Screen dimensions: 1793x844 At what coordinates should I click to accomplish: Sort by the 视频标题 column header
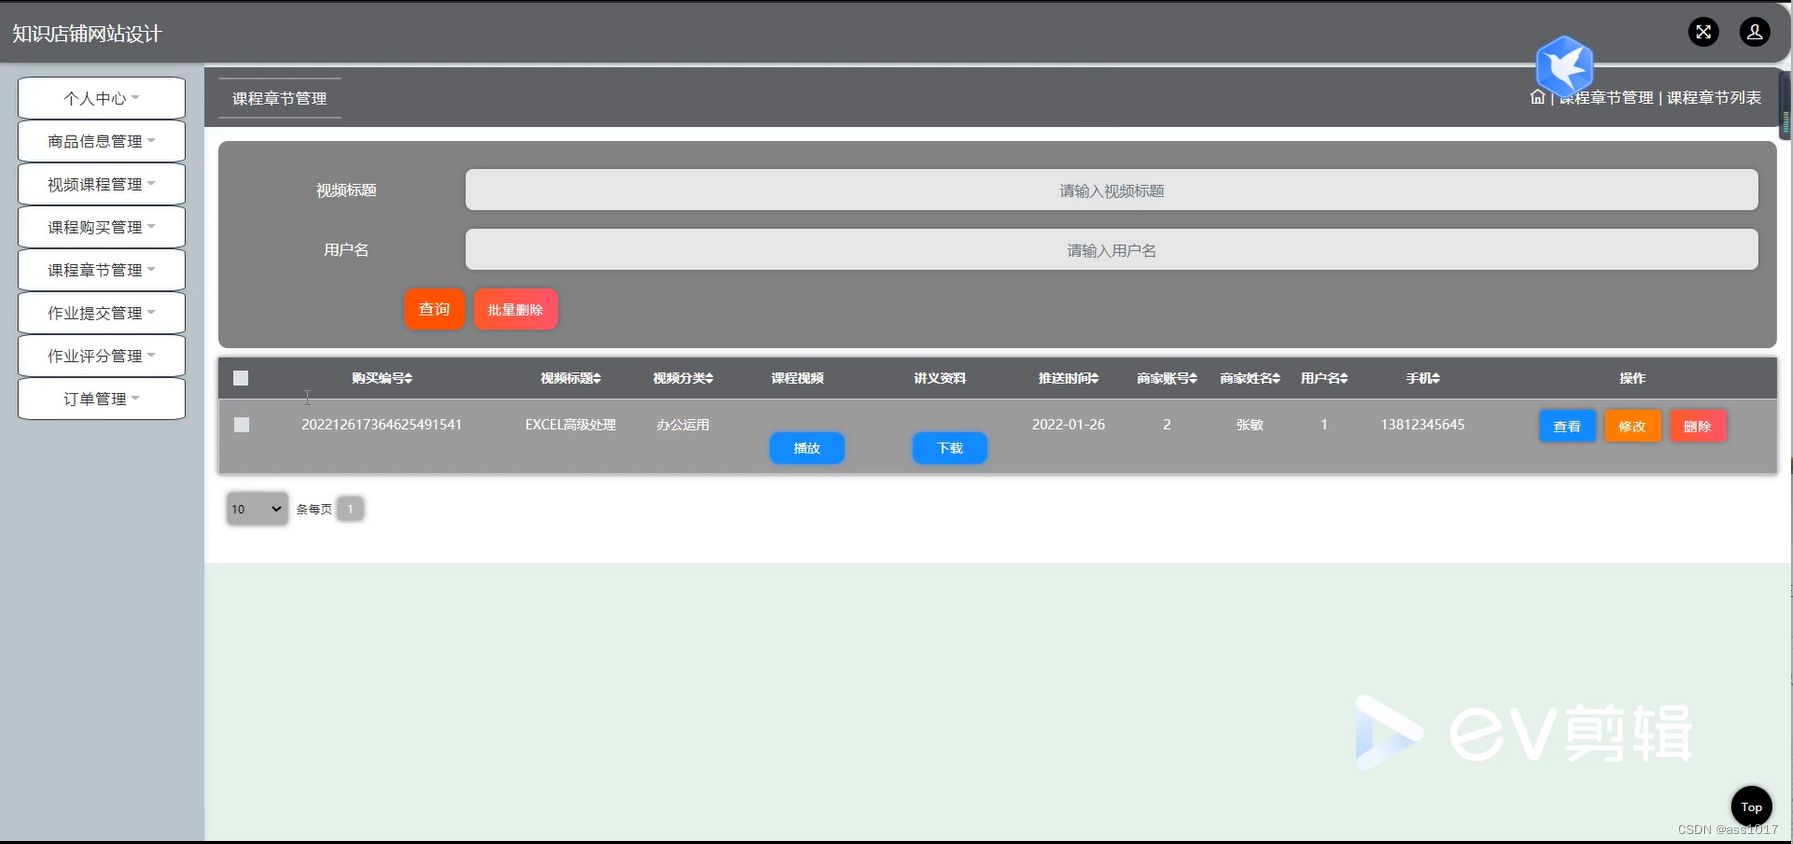pyautogui.click(x=570, y=378)
